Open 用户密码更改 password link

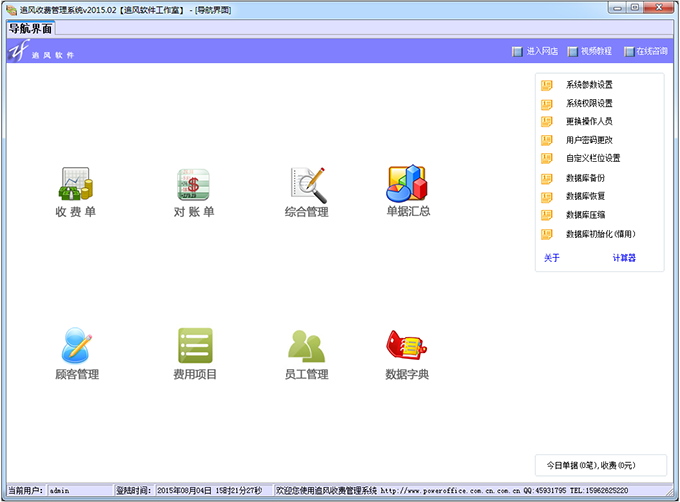(x=589, y=140)
